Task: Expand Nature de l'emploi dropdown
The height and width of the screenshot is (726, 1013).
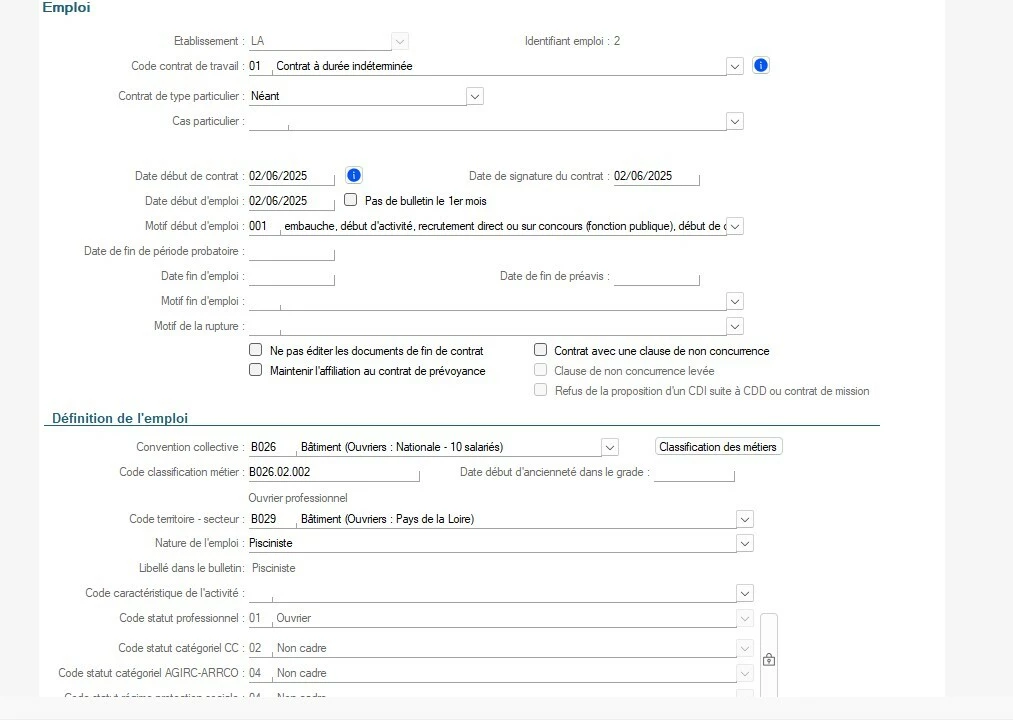Action: (745, 543)
